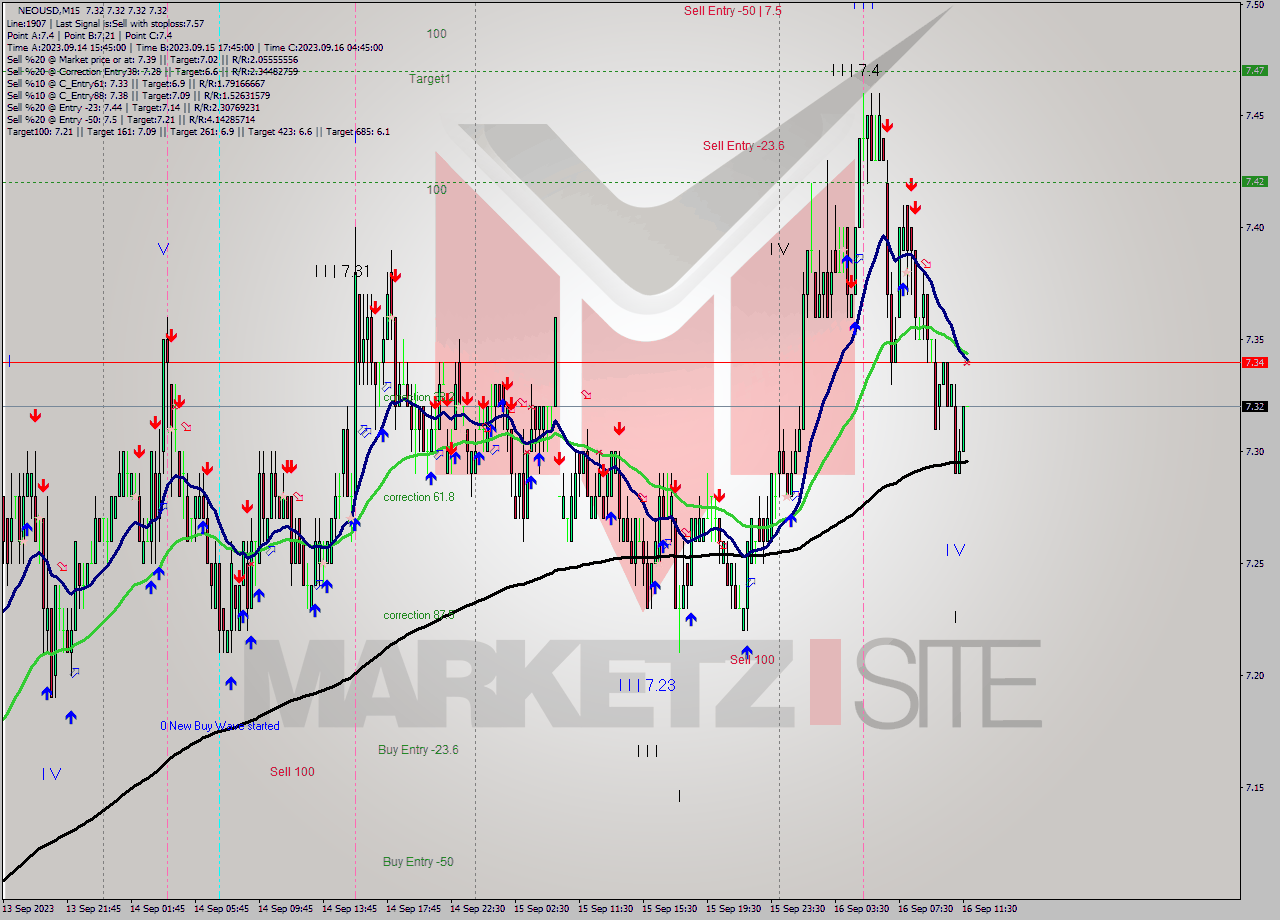Image resolution: width=1280 pixels, height=920 pixels.
Task: Click the 7.40 price axis value
Action: pyautogui.click(x=1254, y=228)
